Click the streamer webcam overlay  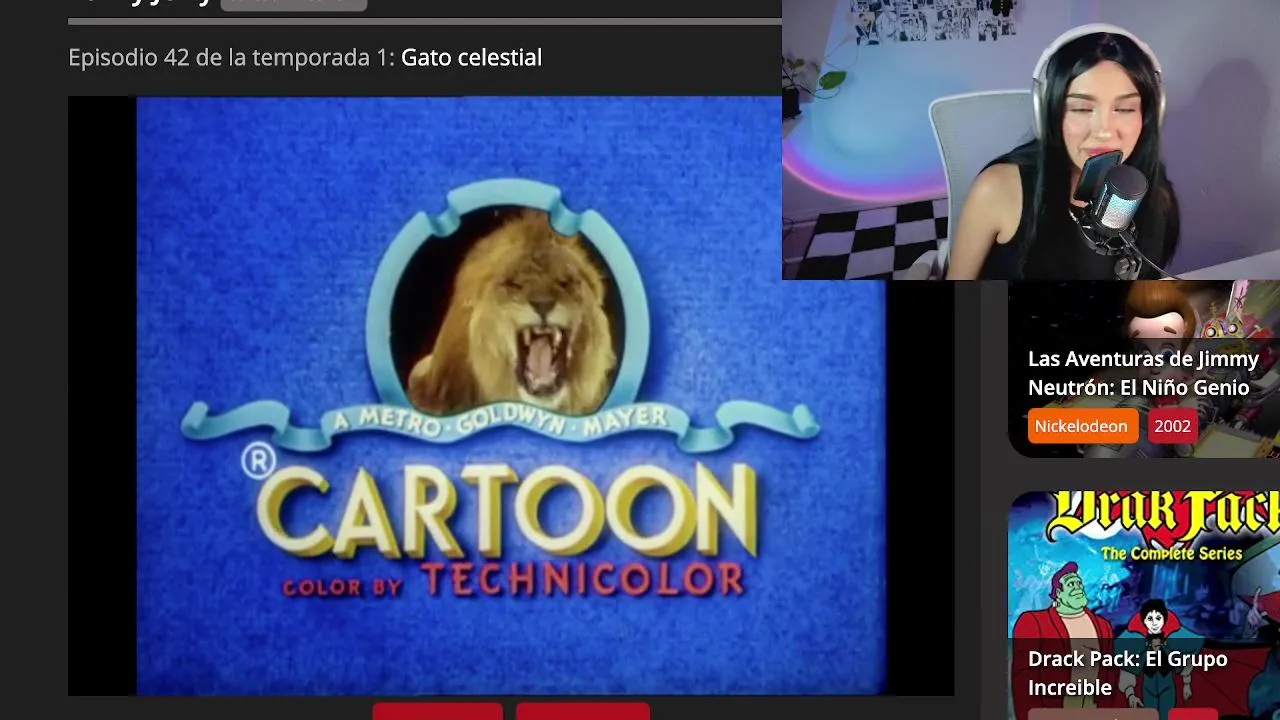click(1031, 140)
